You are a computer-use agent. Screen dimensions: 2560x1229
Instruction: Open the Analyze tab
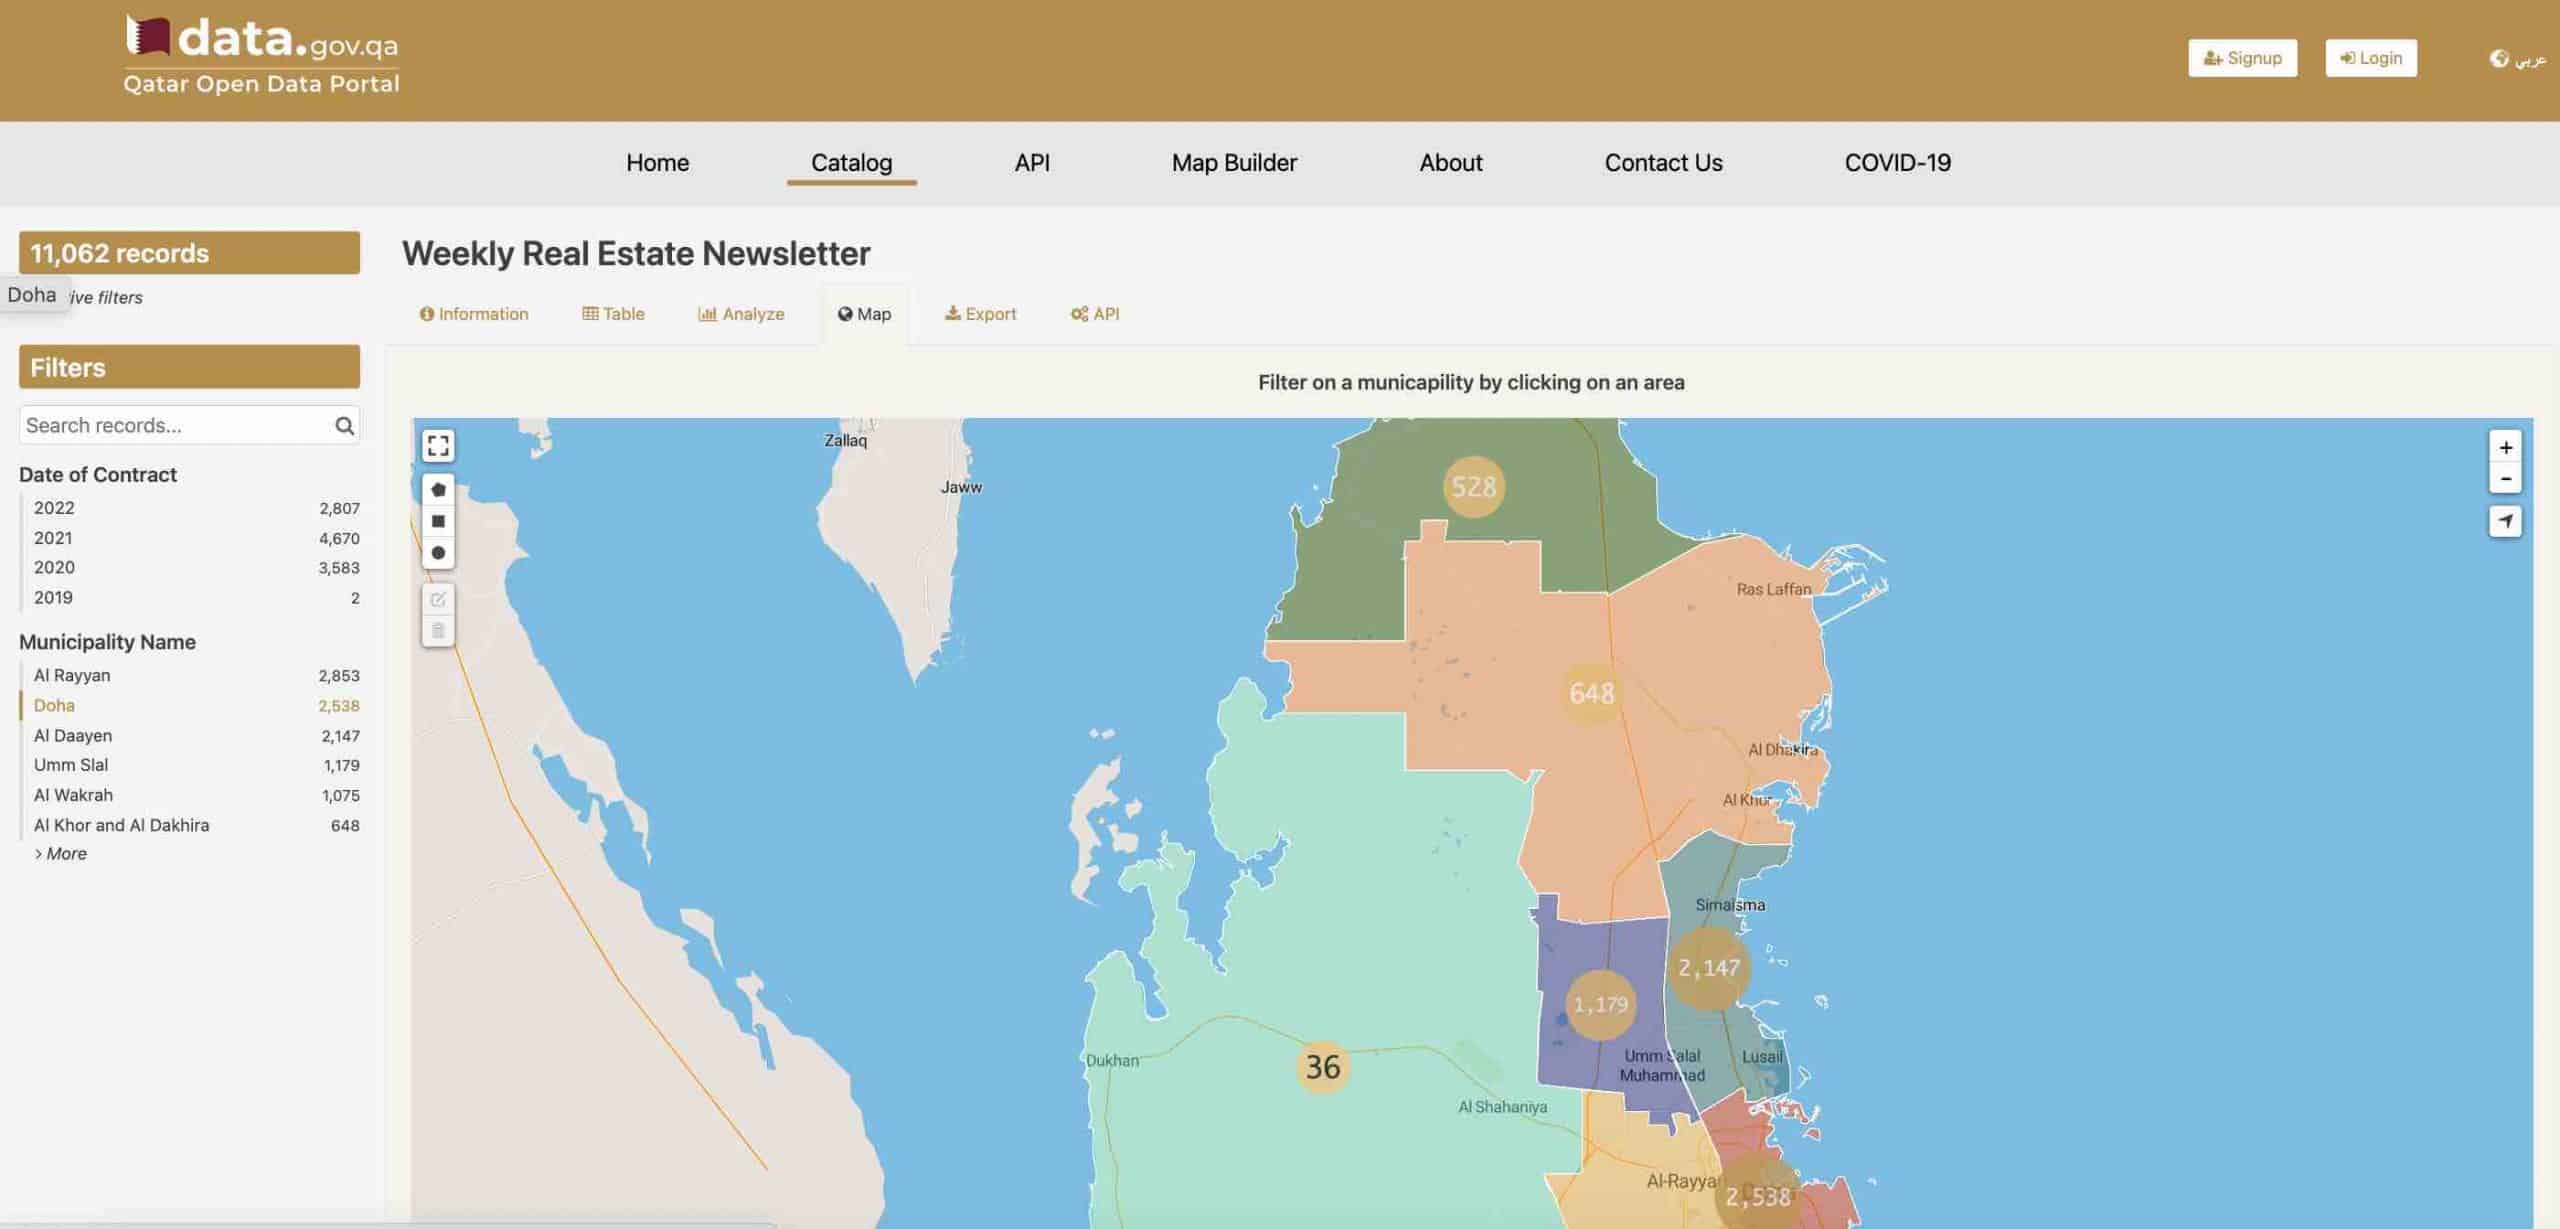point(741,314)
